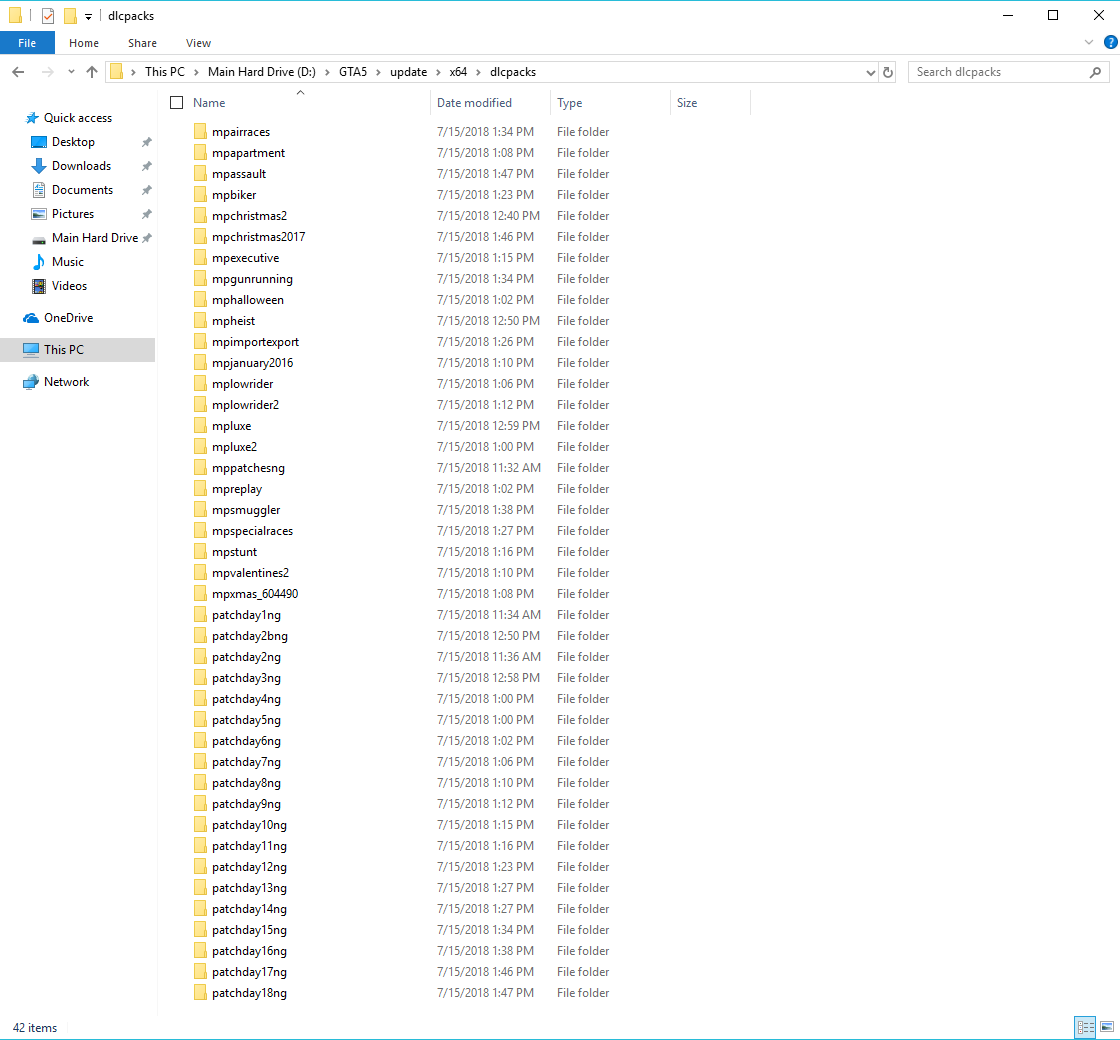
Task: Switch to details view layout icon
Action: pos(1086,1028)
